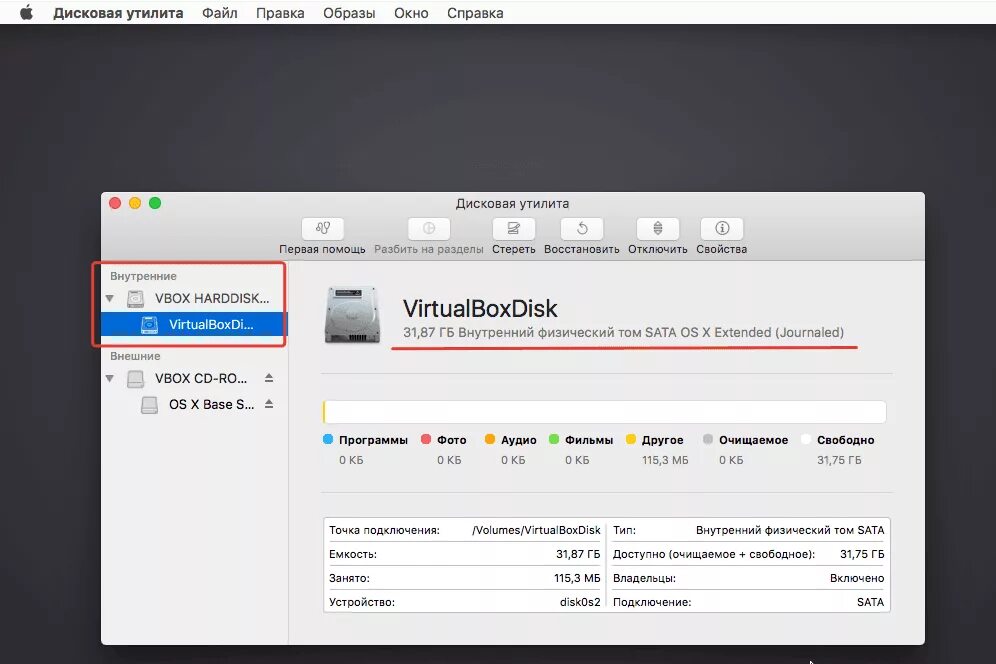Click the VBOX CD-ROM drive icon
Viewport: 996px width, 664px height.
pyautogui.click(x=135, y=379)
